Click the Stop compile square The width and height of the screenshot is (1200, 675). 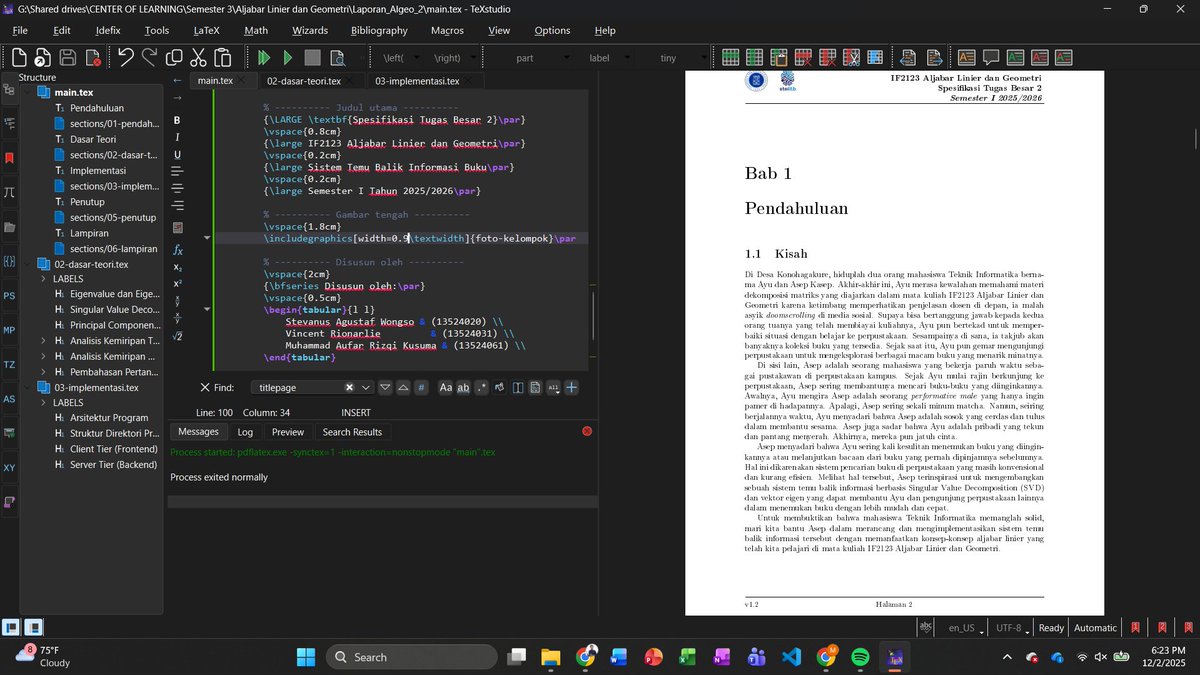(313, 58)
